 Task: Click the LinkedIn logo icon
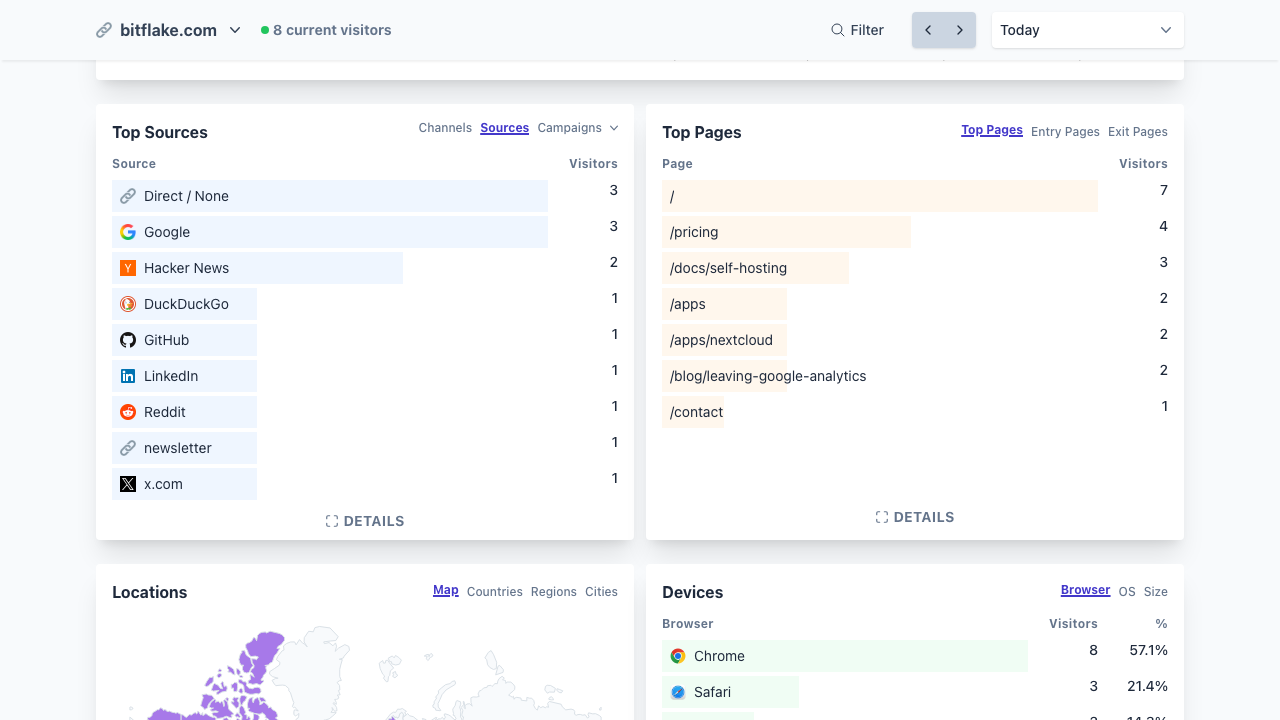pyautogui.click(x=128, y=376)
